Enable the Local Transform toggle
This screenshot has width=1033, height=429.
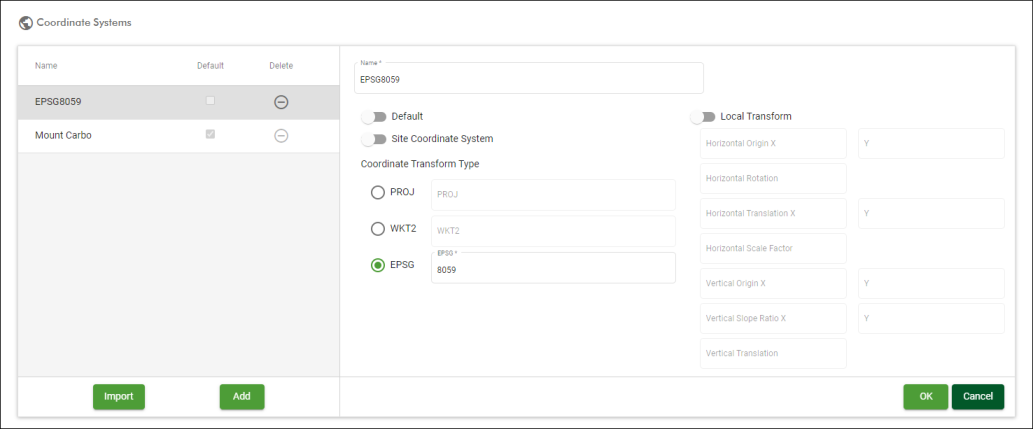pos(703,117)
